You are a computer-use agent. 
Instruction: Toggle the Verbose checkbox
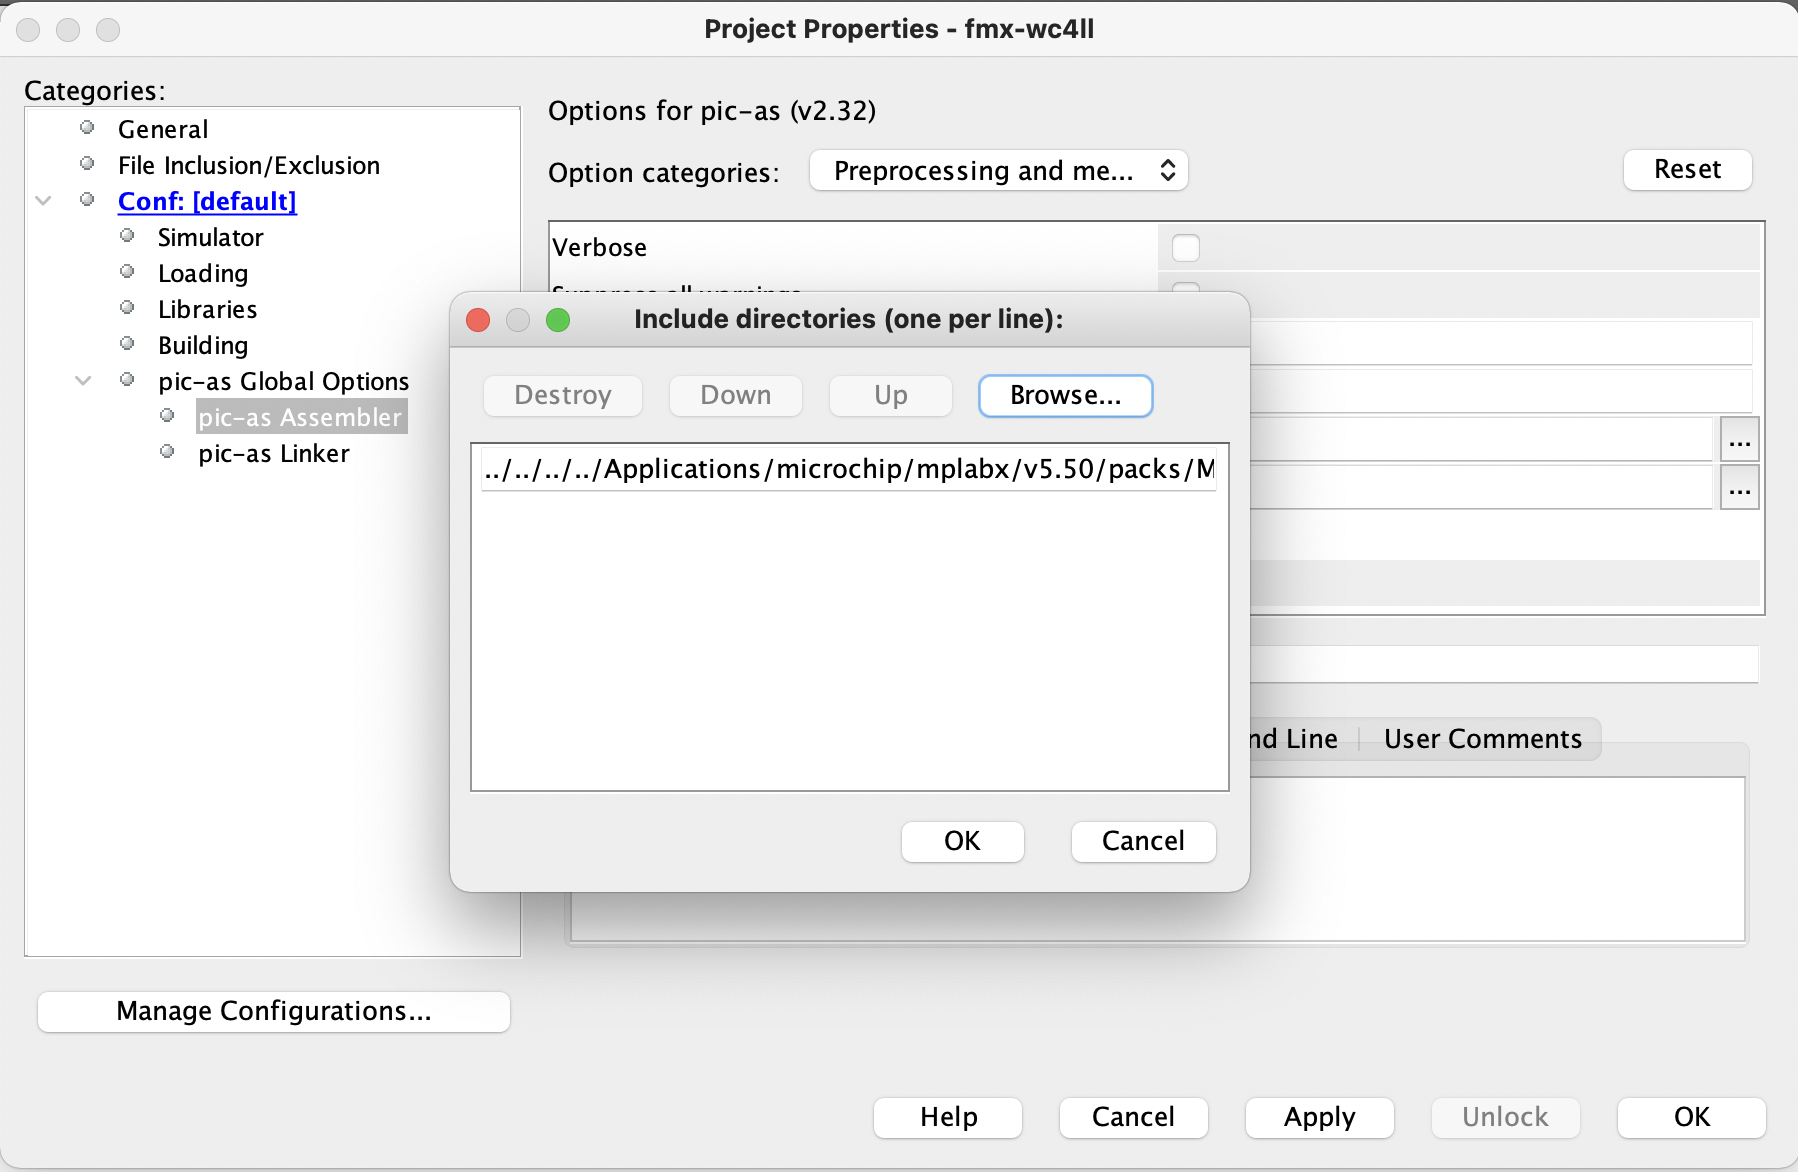click(x=1185, y=247)
